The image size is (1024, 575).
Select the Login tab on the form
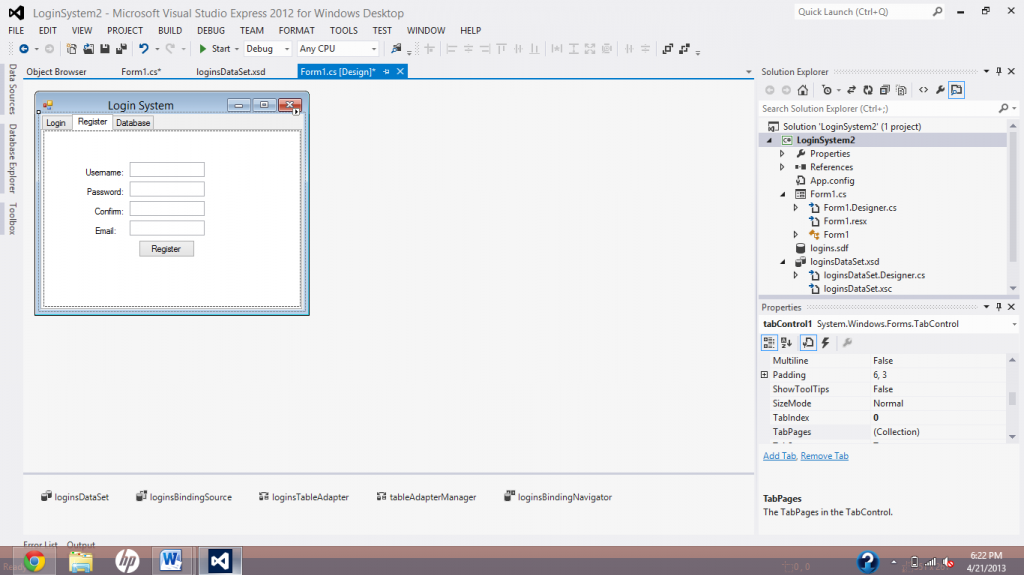[56, 123]
